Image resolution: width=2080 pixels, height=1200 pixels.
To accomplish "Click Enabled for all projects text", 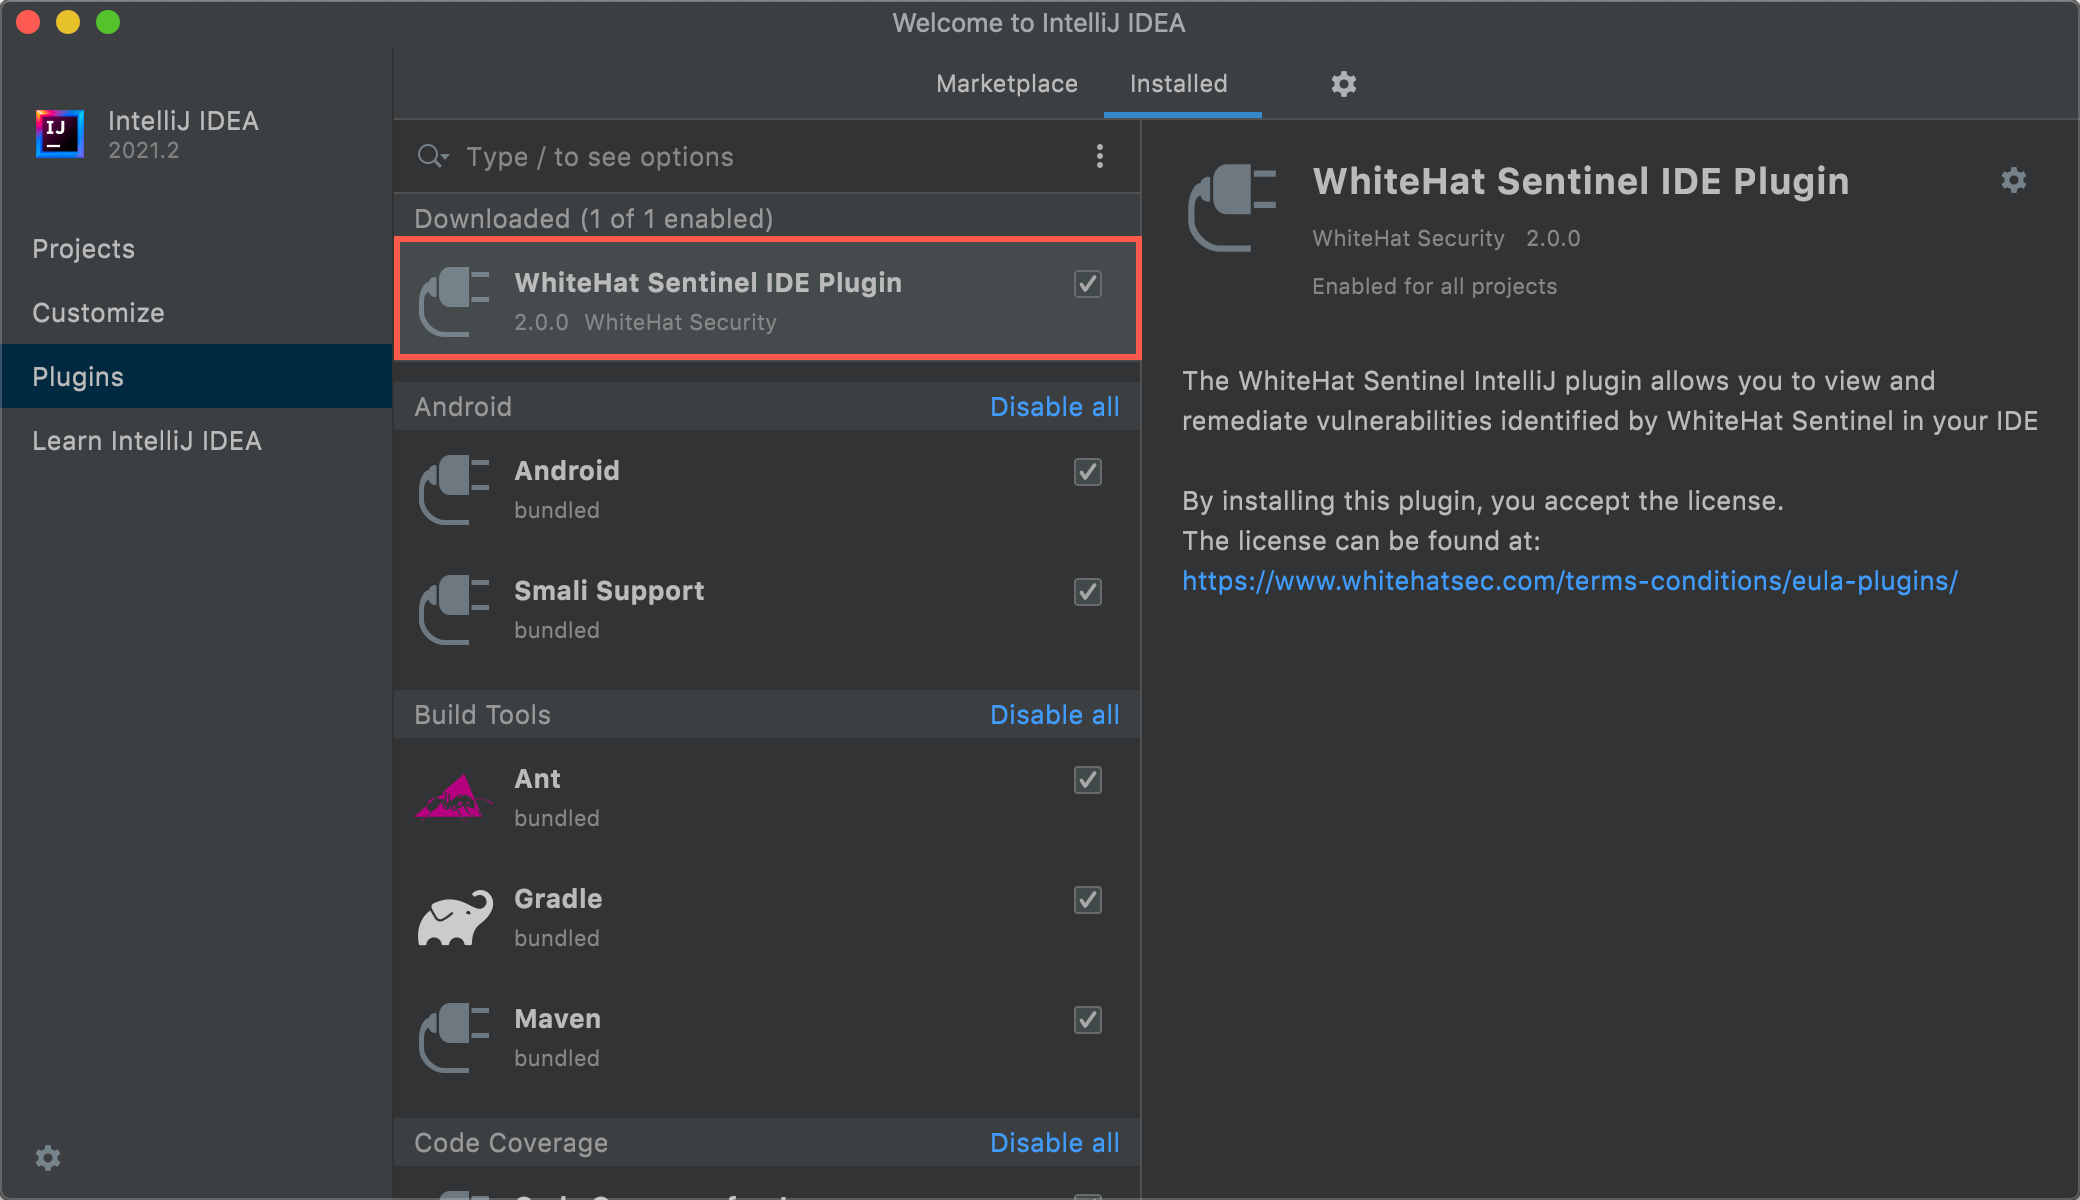I will pyautogui.click(x=1434, y=286).
